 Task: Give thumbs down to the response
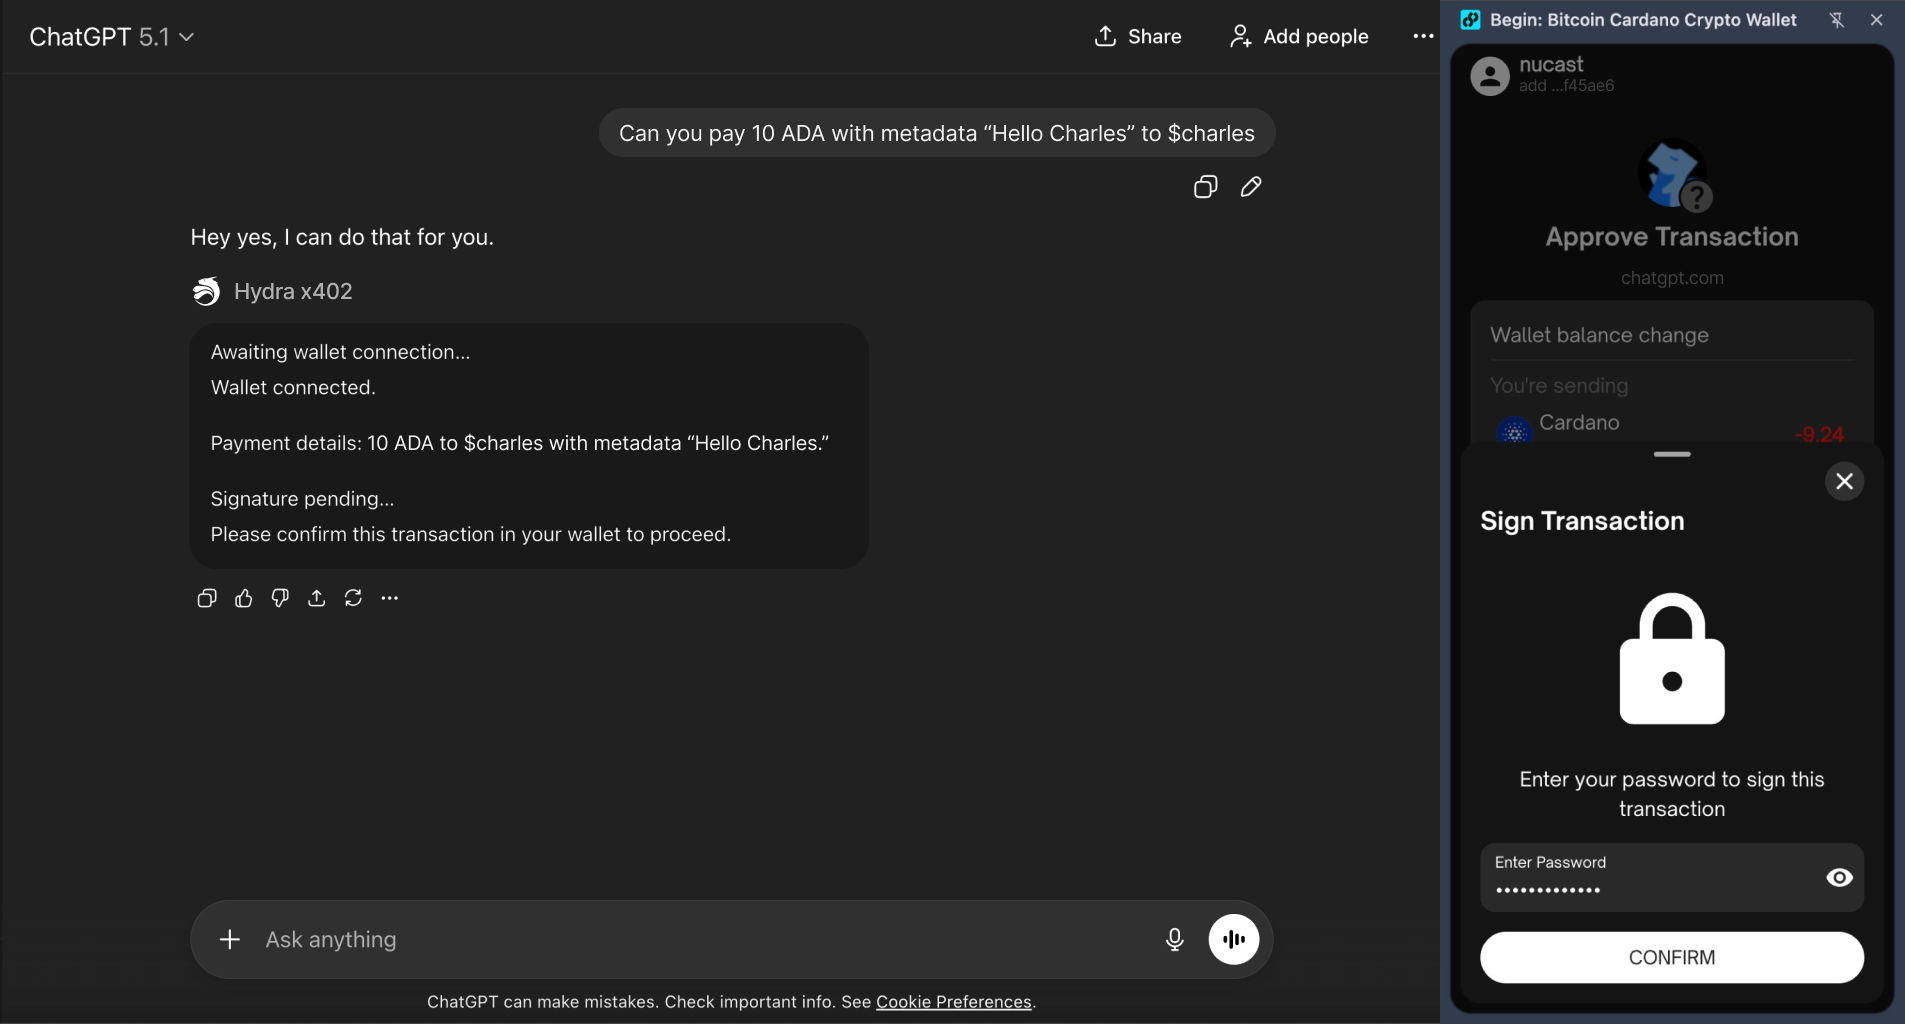pos(280,598)
